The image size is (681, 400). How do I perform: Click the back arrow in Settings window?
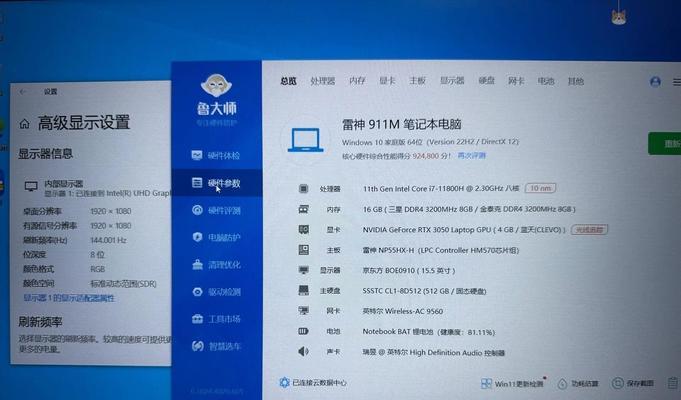[x=23, y=92]
